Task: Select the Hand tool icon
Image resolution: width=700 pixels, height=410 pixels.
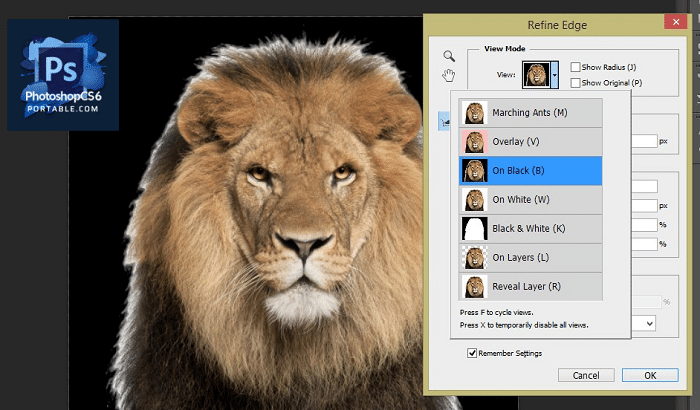Action: (449, 76)
